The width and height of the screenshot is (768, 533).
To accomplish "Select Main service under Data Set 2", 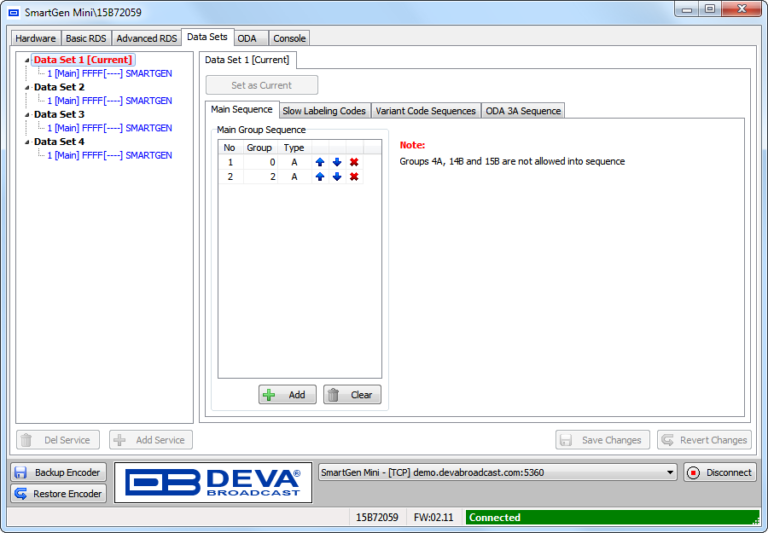I will point(109,101).
